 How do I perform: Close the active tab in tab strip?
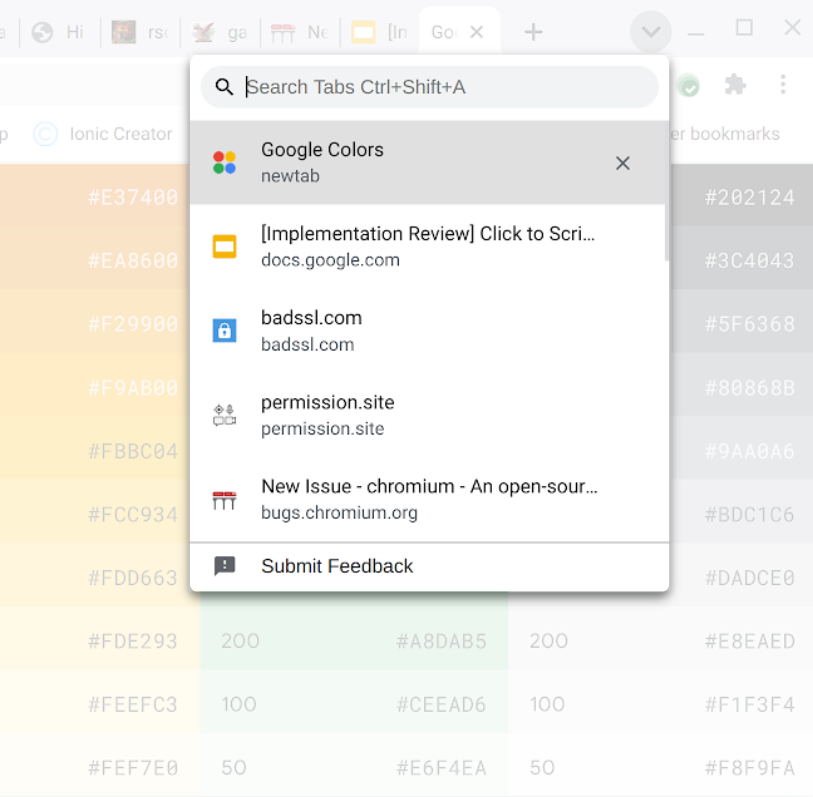pyautogui.click(x=477, y=32)
